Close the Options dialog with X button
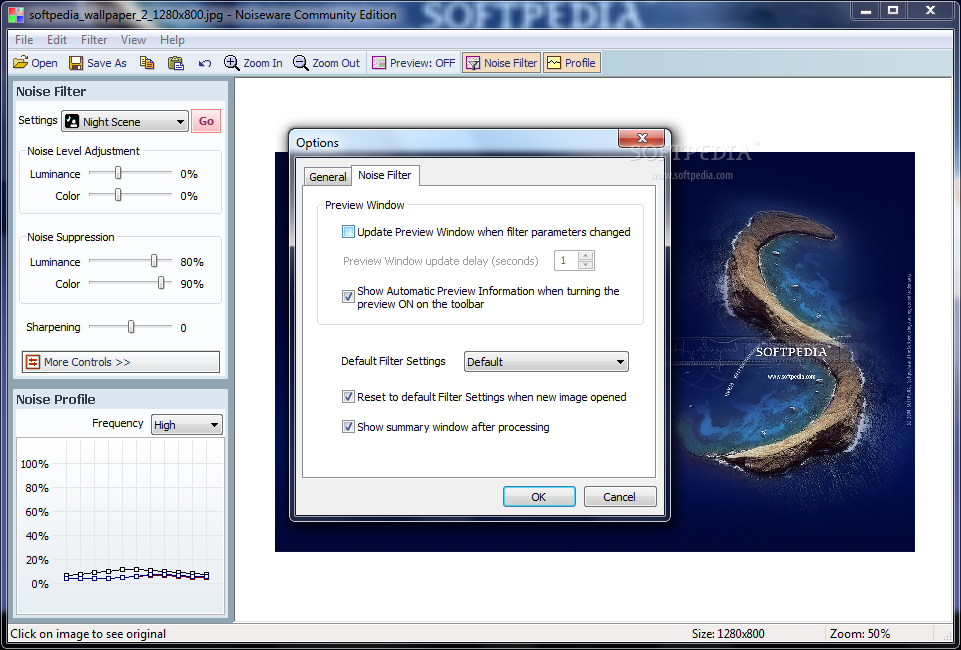The height and width of the screenshot is (650, 961). tap(642, 137)
